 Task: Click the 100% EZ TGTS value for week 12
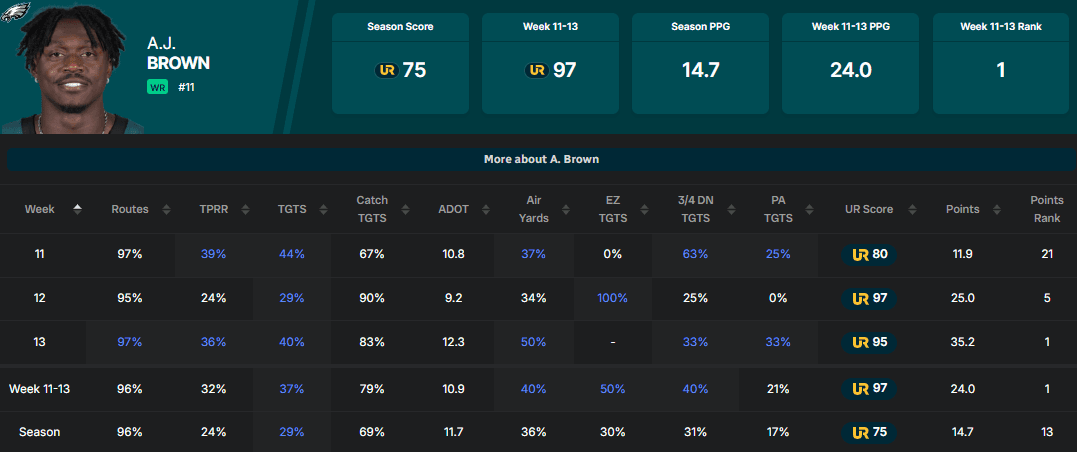coord(612,298)
